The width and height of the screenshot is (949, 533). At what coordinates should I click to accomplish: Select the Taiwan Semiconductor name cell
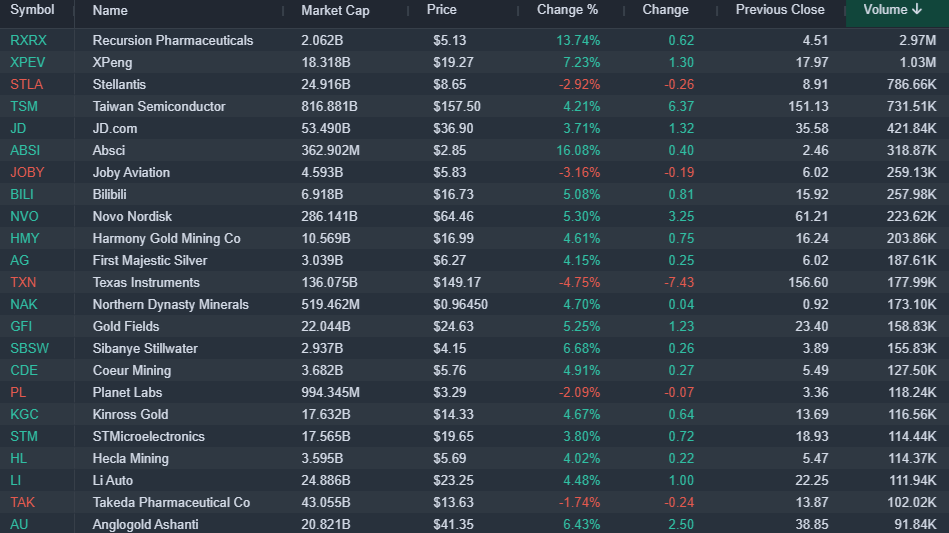tap(159, 106)
